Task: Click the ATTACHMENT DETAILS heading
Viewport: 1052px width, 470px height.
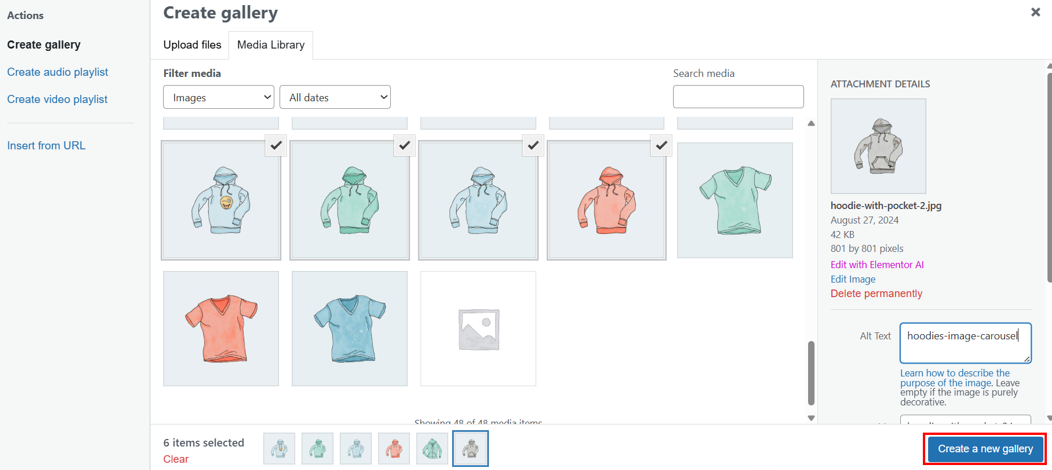Action: pos(880,84)
